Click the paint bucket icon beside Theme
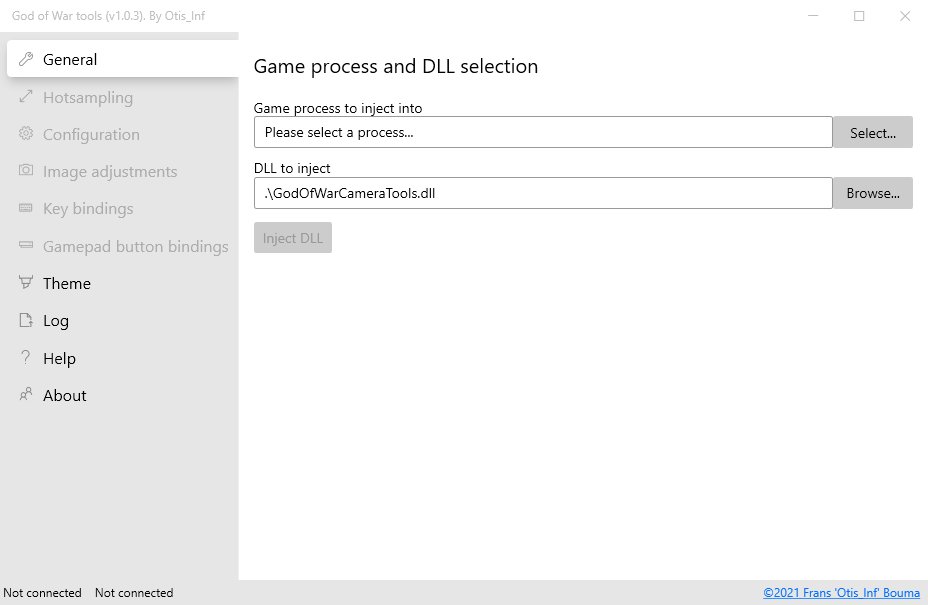 tap(25, 282)
